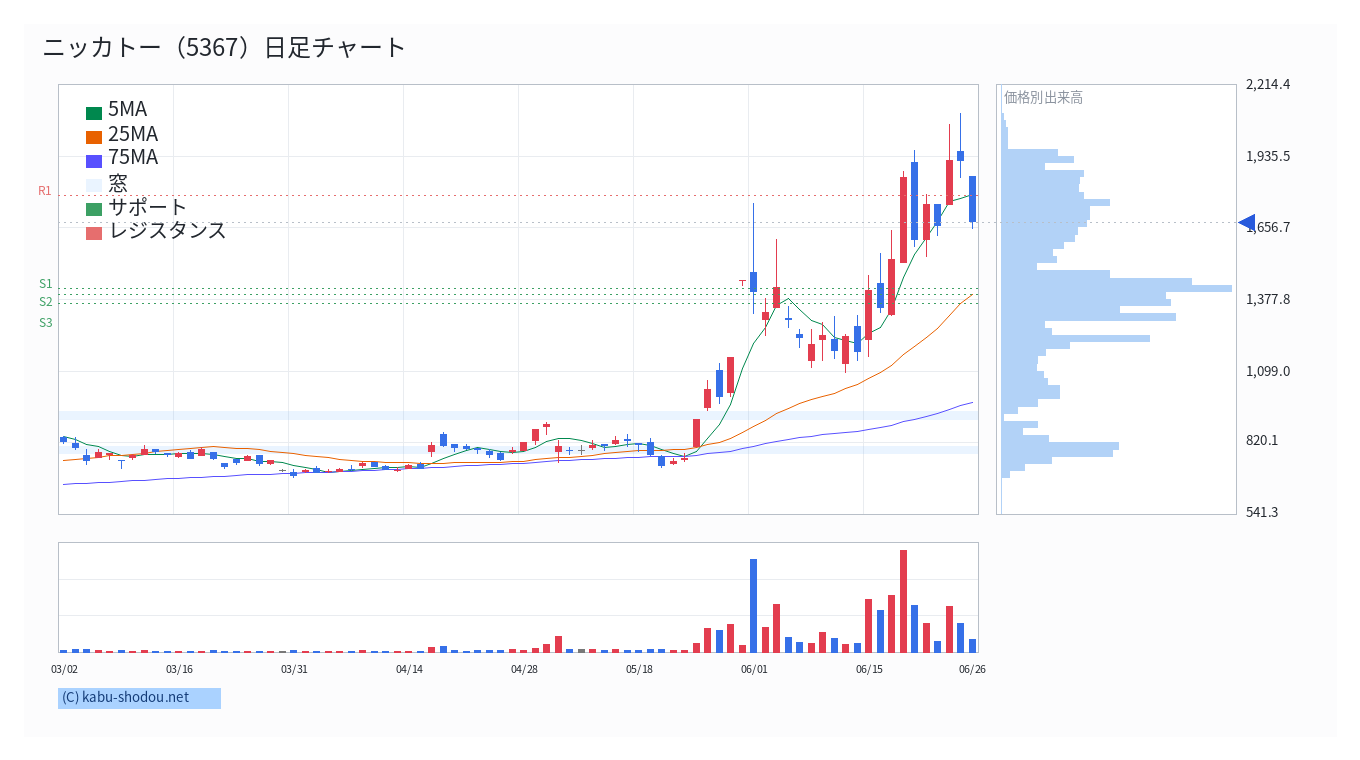Click the 03/02 date axis label
This screenshot has width=1360, height=760.
[x=64, y=670]
